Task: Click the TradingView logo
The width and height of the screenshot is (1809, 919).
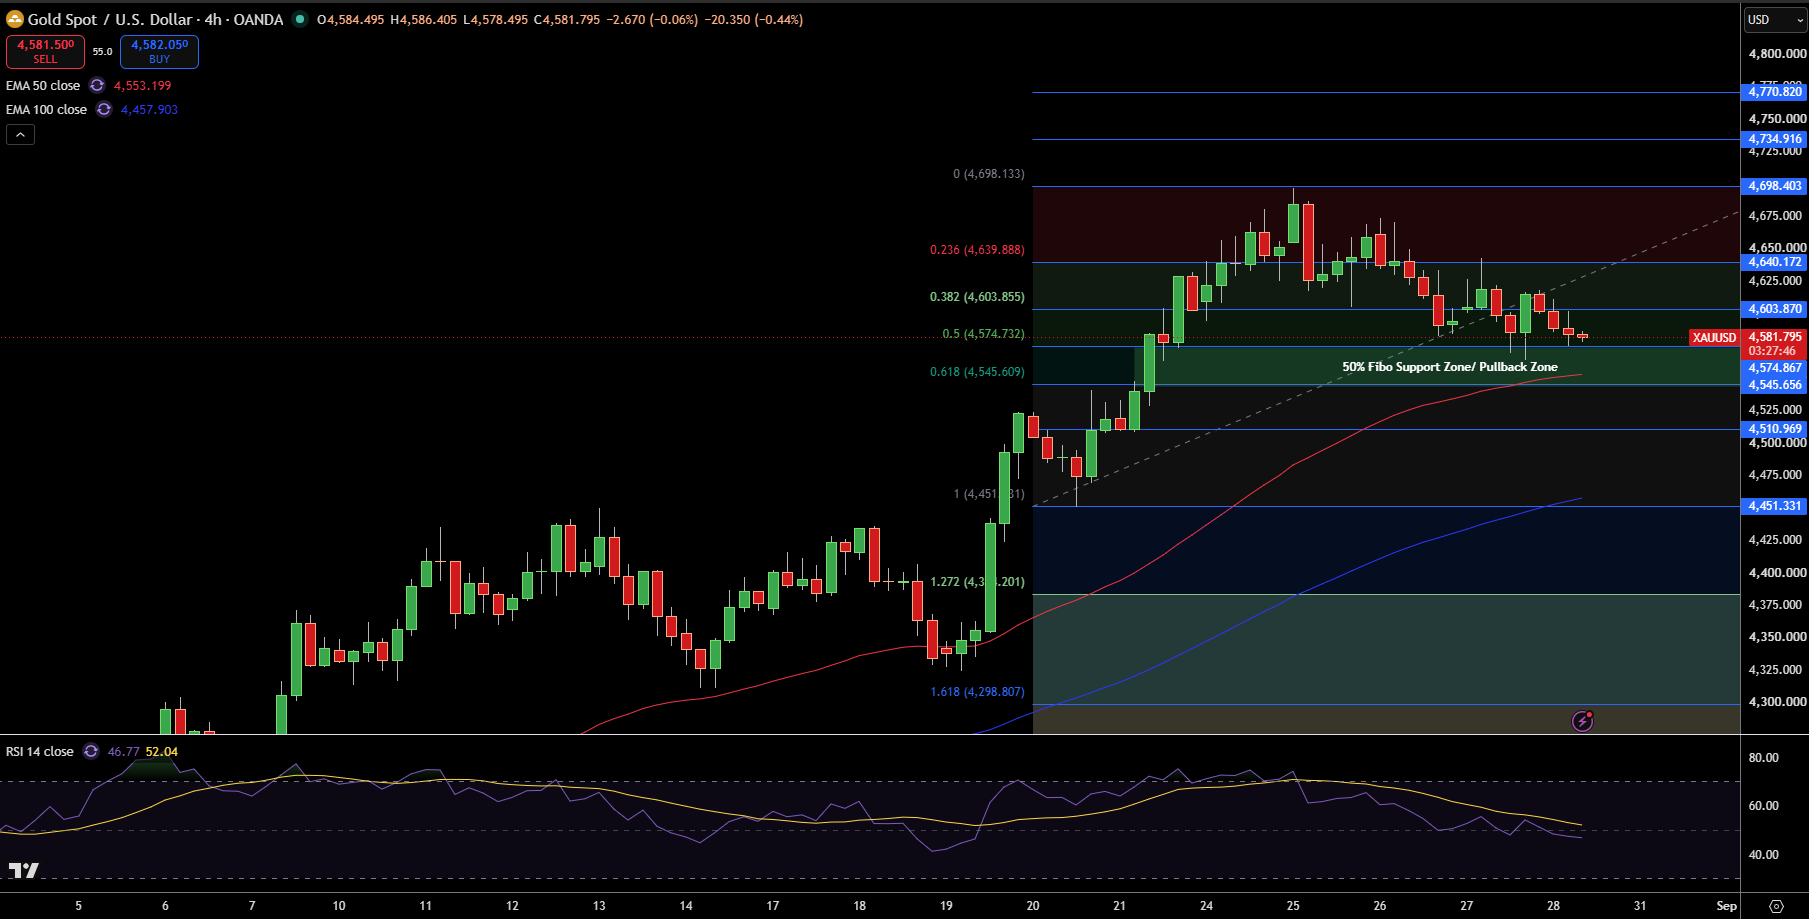Action: click(x=23, y=871)
